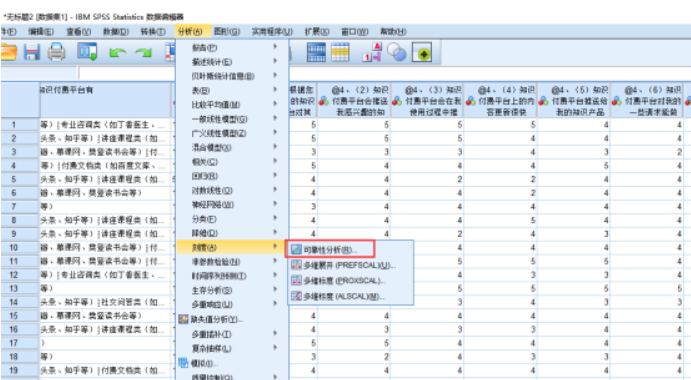The image size is (691, 380).
Task: Select 可靠性分析(R) in the submenu
Action: (x=330, y=250)
